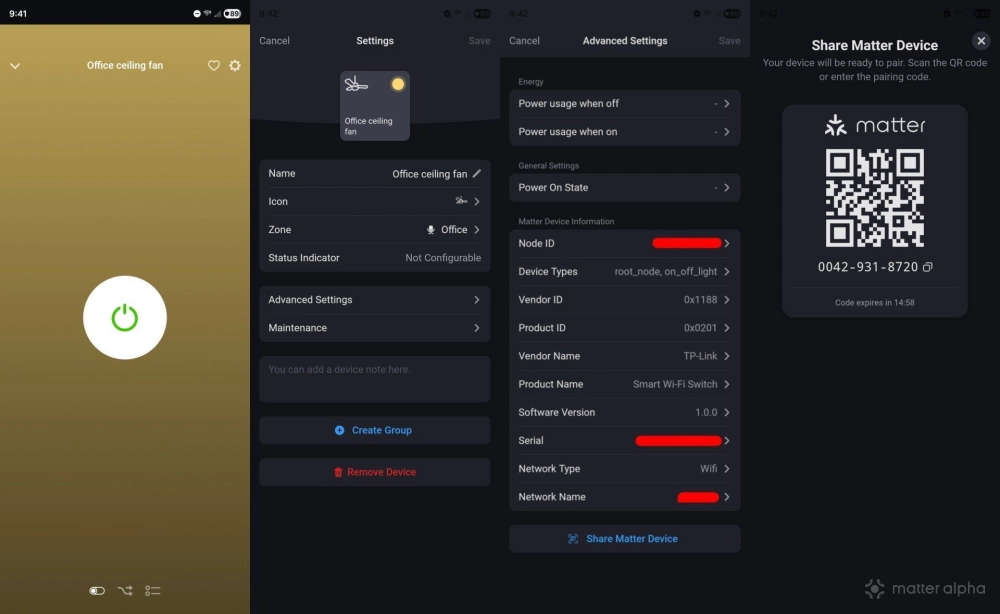The image size is (1000, 614).
Task: Expand Advanced Settings row
Action: (x=374, y=300)
